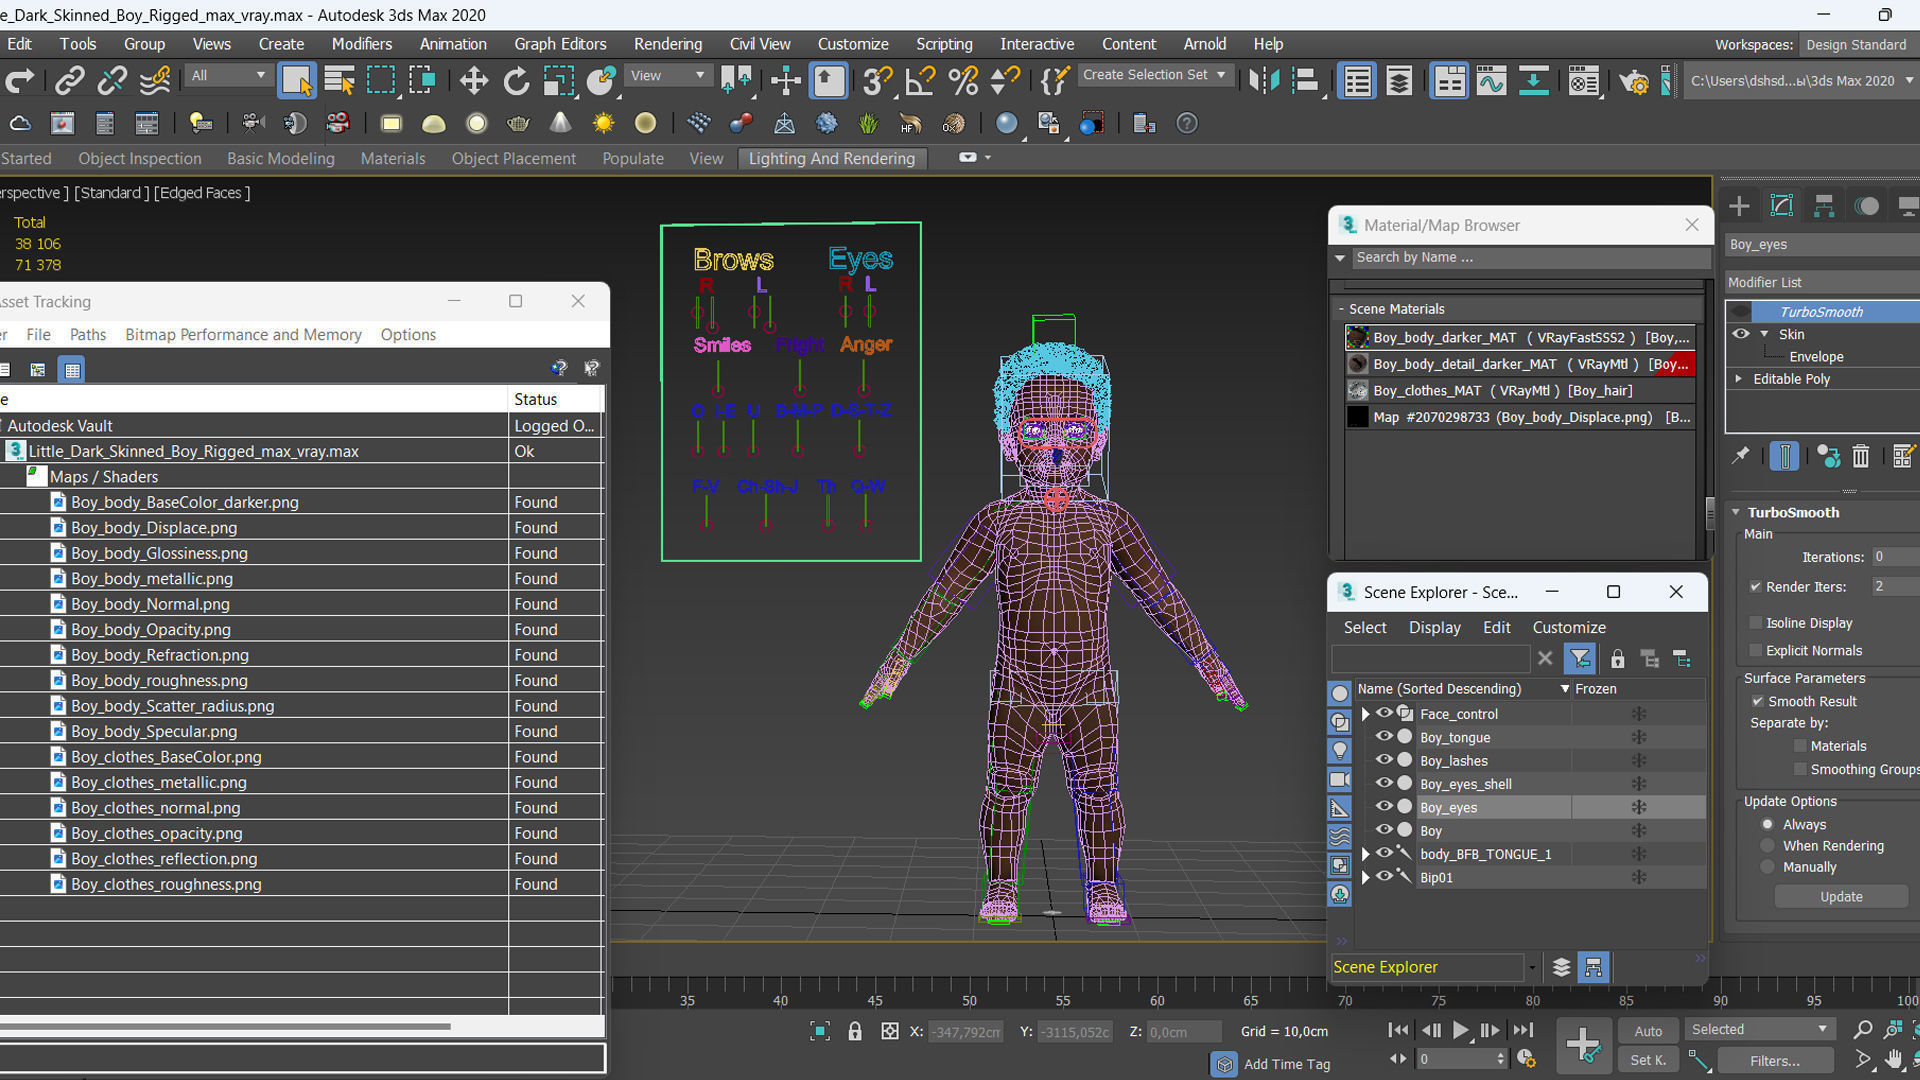
Task: Open the Curve Editor icon
Action: (1491, 81)
